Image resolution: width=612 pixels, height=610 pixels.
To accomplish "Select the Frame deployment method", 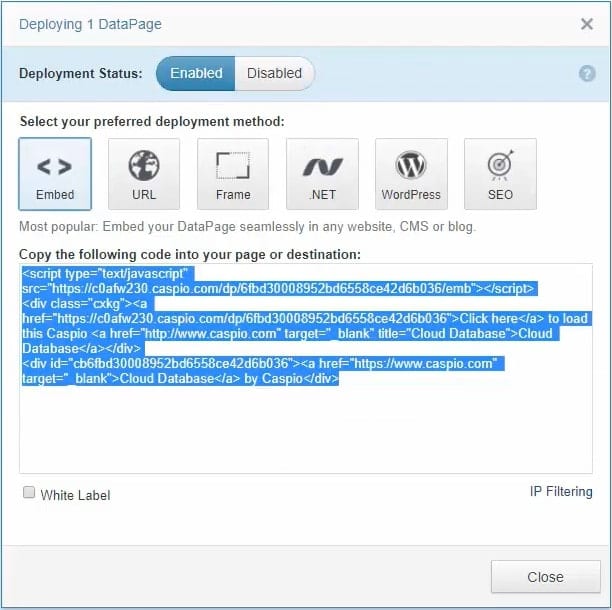I will (x=233, y=174).
